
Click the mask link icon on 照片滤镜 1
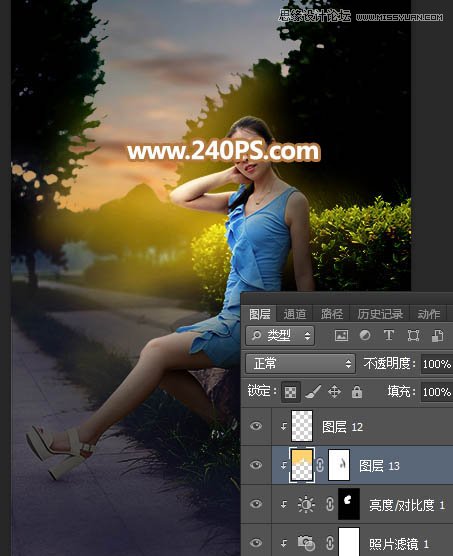[330, 543]
